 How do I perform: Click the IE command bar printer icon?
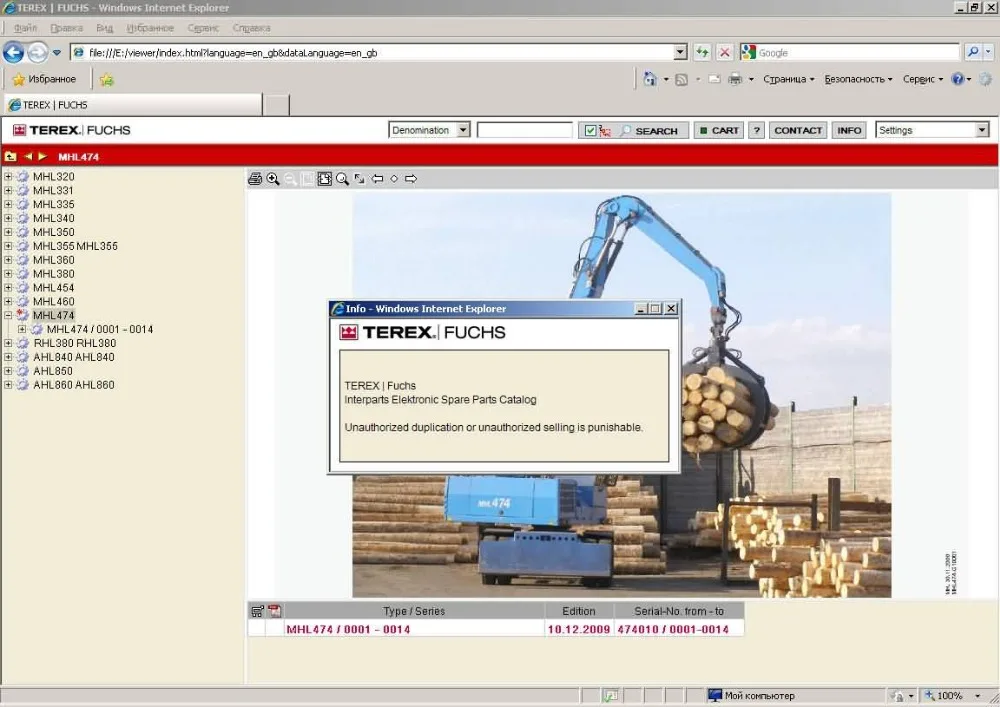735,79
